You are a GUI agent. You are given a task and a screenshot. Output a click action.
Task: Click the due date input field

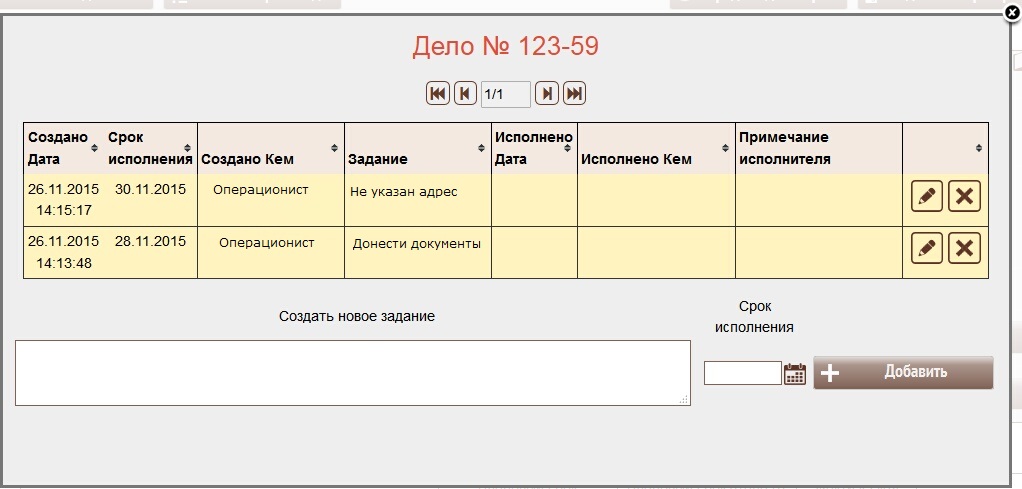click(742, 373)
